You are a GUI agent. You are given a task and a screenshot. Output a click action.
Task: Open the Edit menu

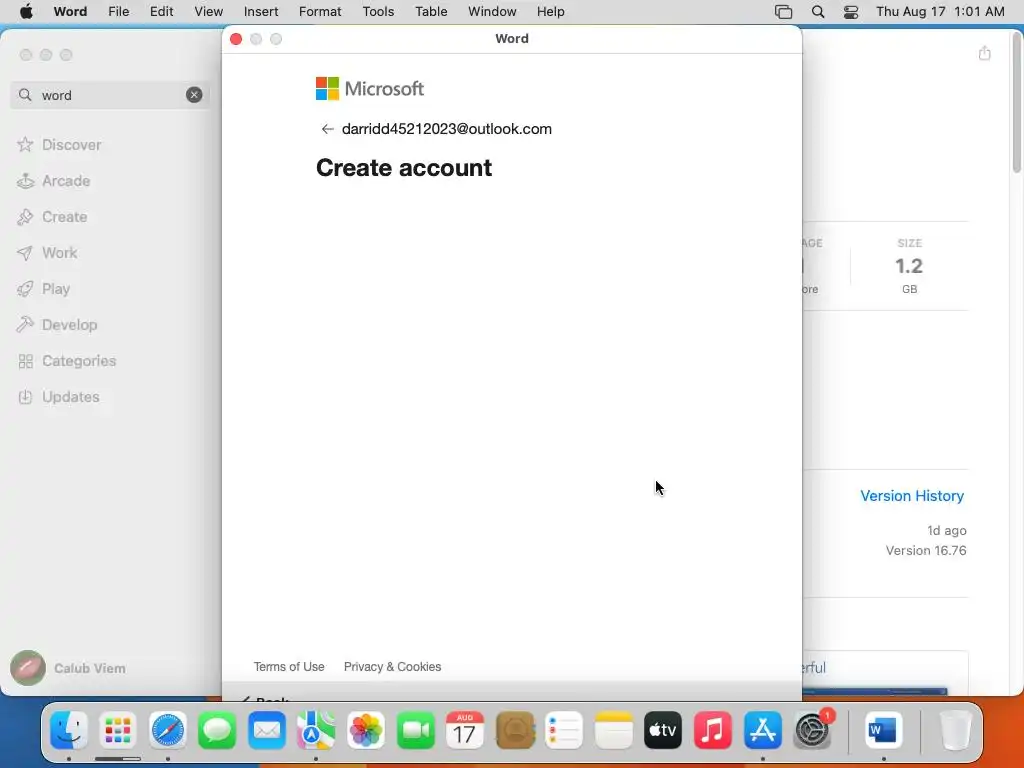click(x=161, y=12)
